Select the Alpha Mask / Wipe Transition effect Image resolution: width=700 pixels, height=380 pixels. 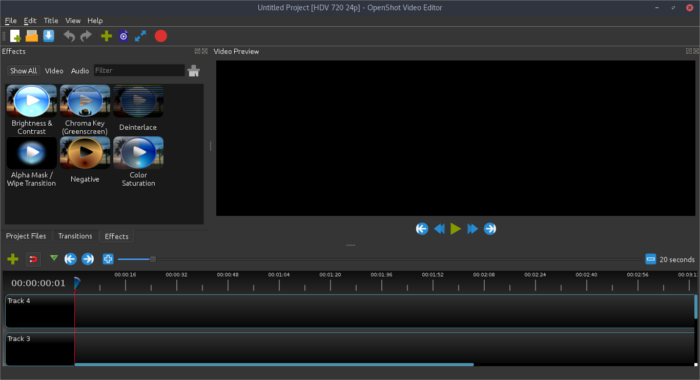tap(32, 162)
